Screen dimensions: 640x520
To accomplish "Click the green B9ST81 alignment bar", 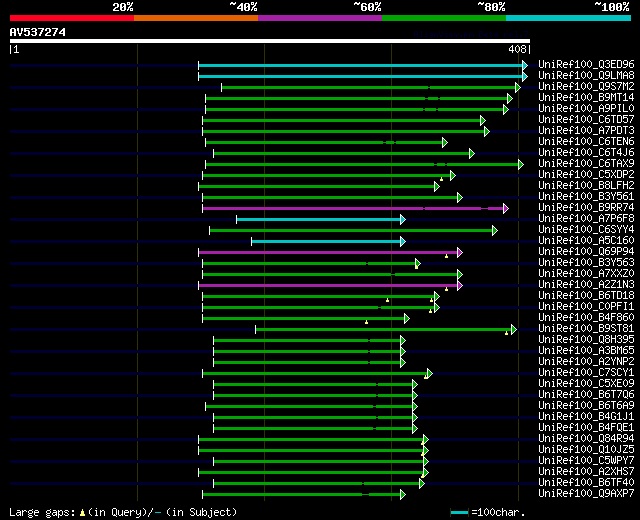I will click(383, 329).
